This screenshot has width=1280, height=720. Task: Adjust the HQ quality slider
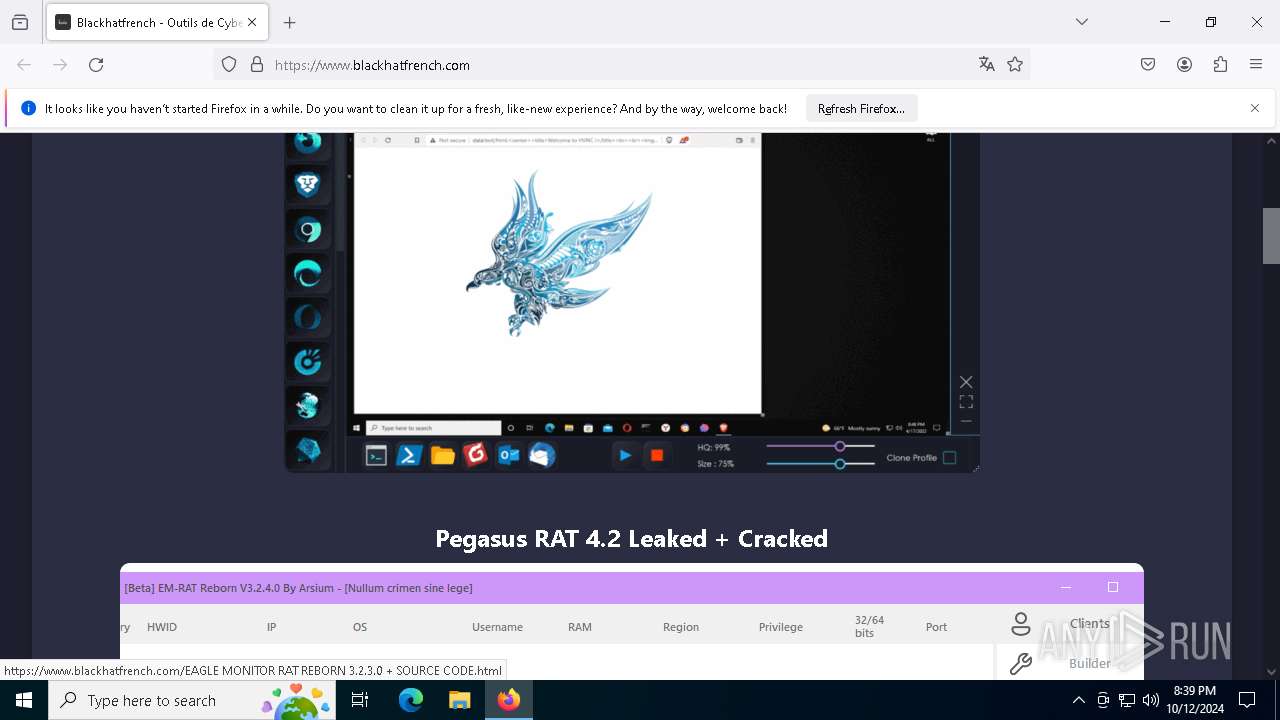[x=820, y=447]
